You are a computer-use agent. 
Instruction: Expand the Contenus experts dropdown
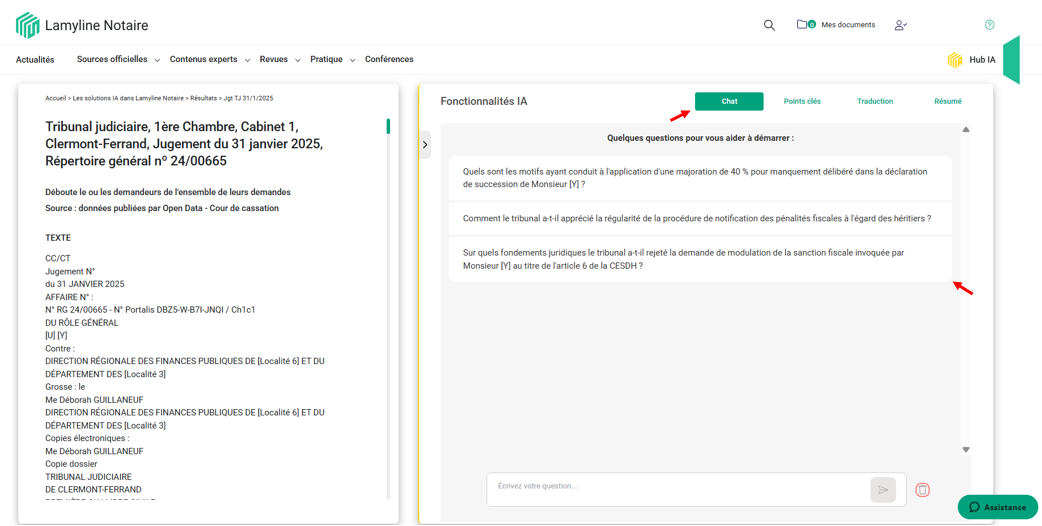pyautogui.click(x=209, y=60)
